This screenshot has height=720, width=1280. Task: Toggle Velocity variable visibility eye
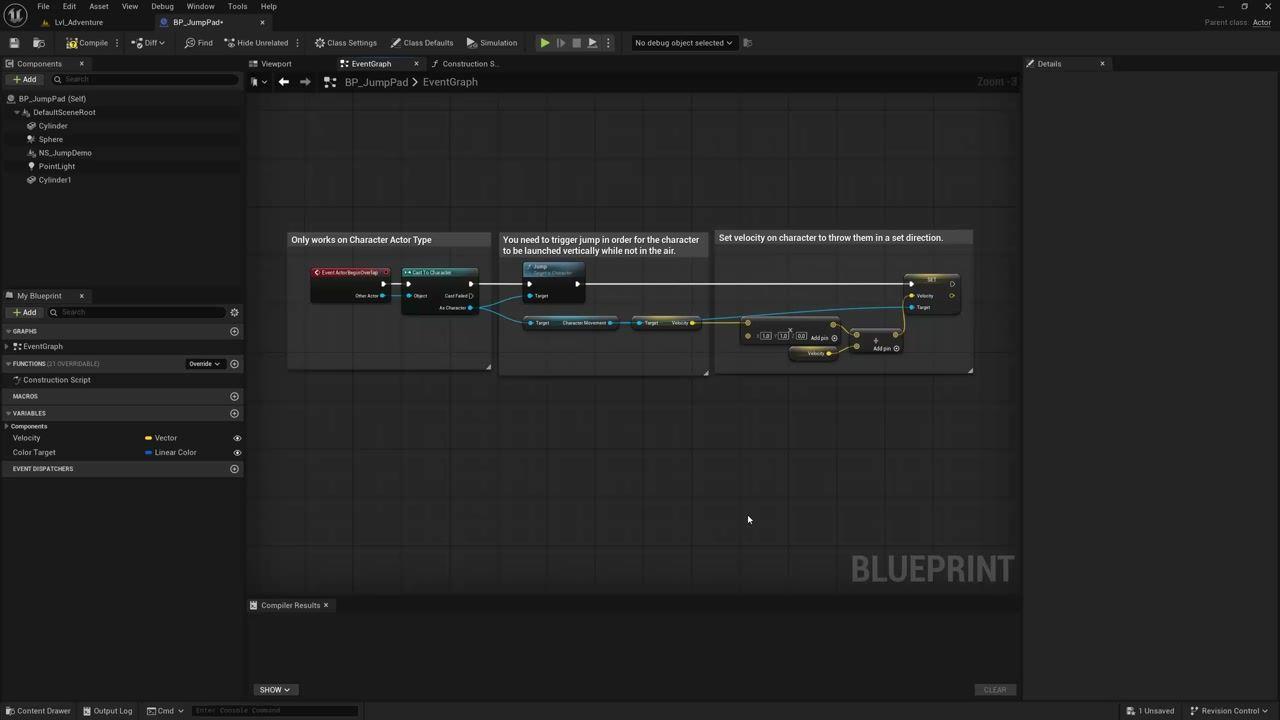tap(237, 438)
